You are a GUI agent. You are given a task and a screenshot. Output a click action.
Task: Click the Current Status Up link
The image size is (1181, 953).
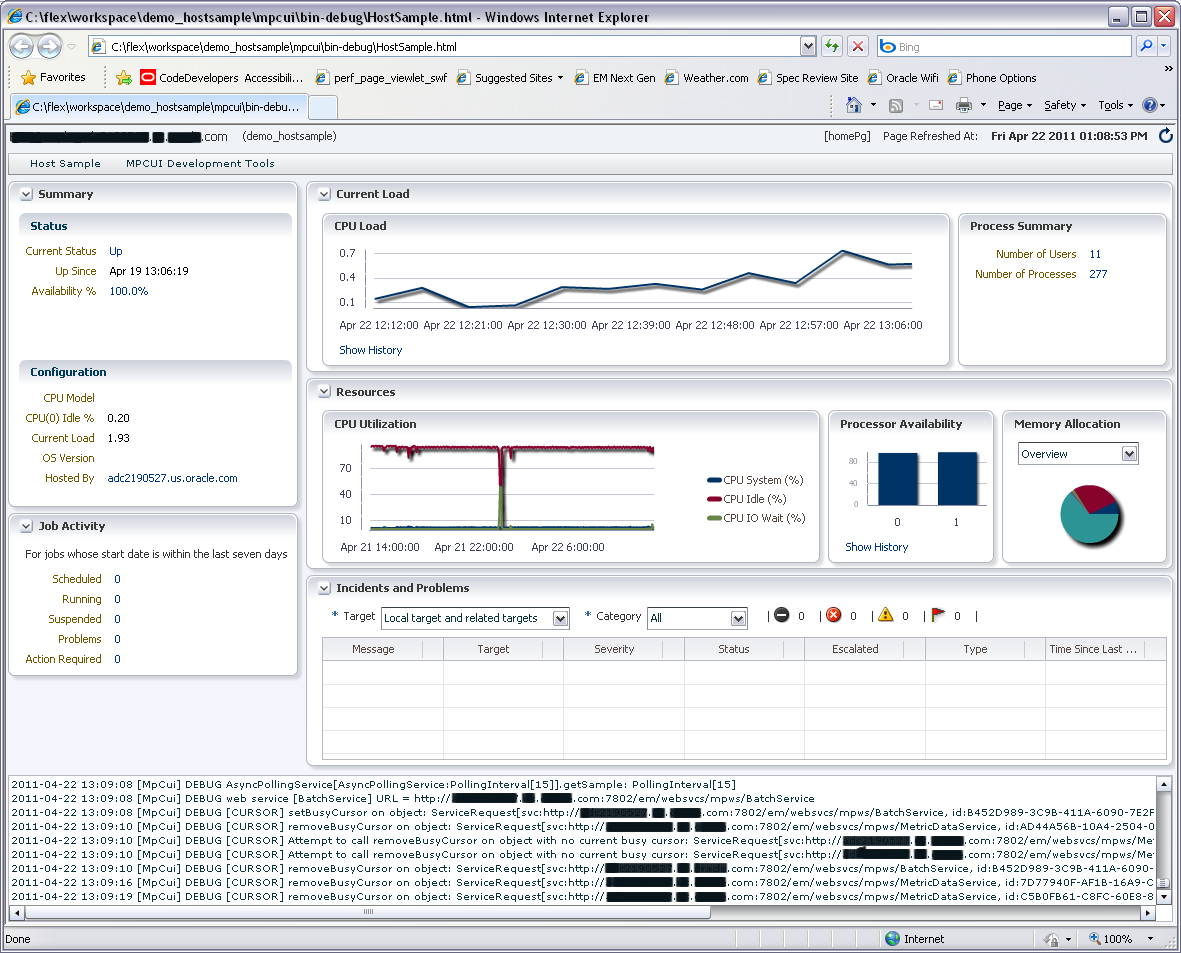click(115, 251)
